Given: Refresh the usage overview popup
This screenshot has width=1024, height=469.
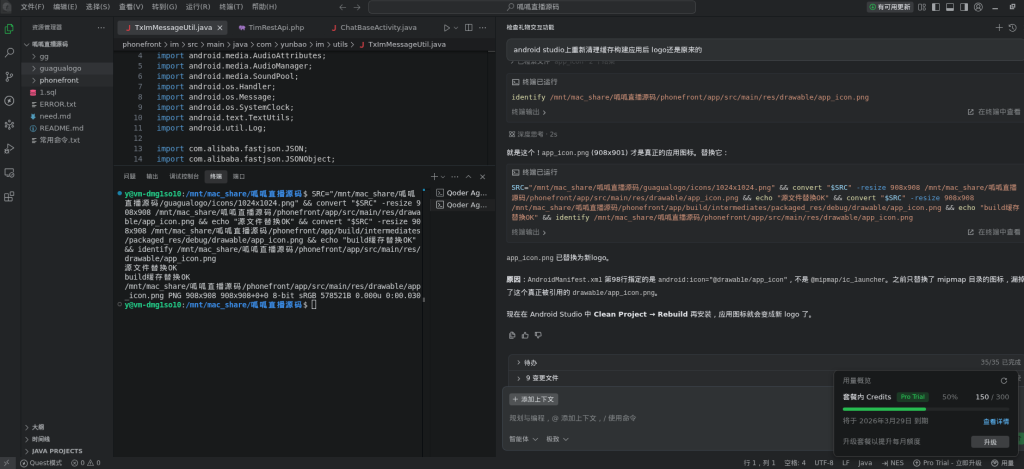Looking at the screenshot, I should click(x=1003, y=380).
